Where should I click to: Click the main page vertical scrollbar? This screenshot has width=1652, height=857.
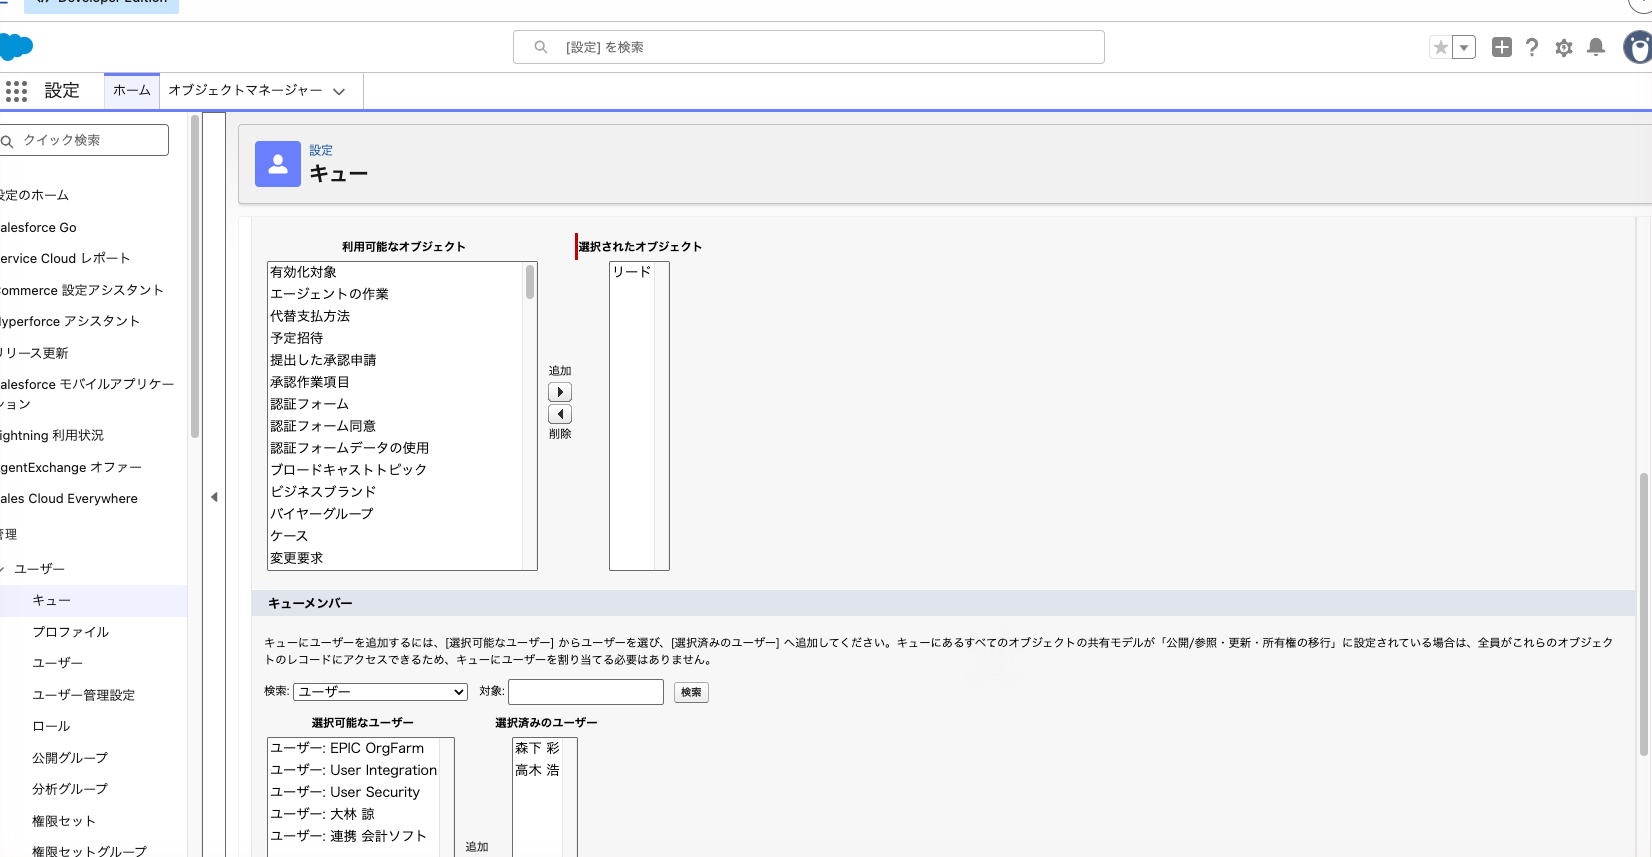(1644, 614)
